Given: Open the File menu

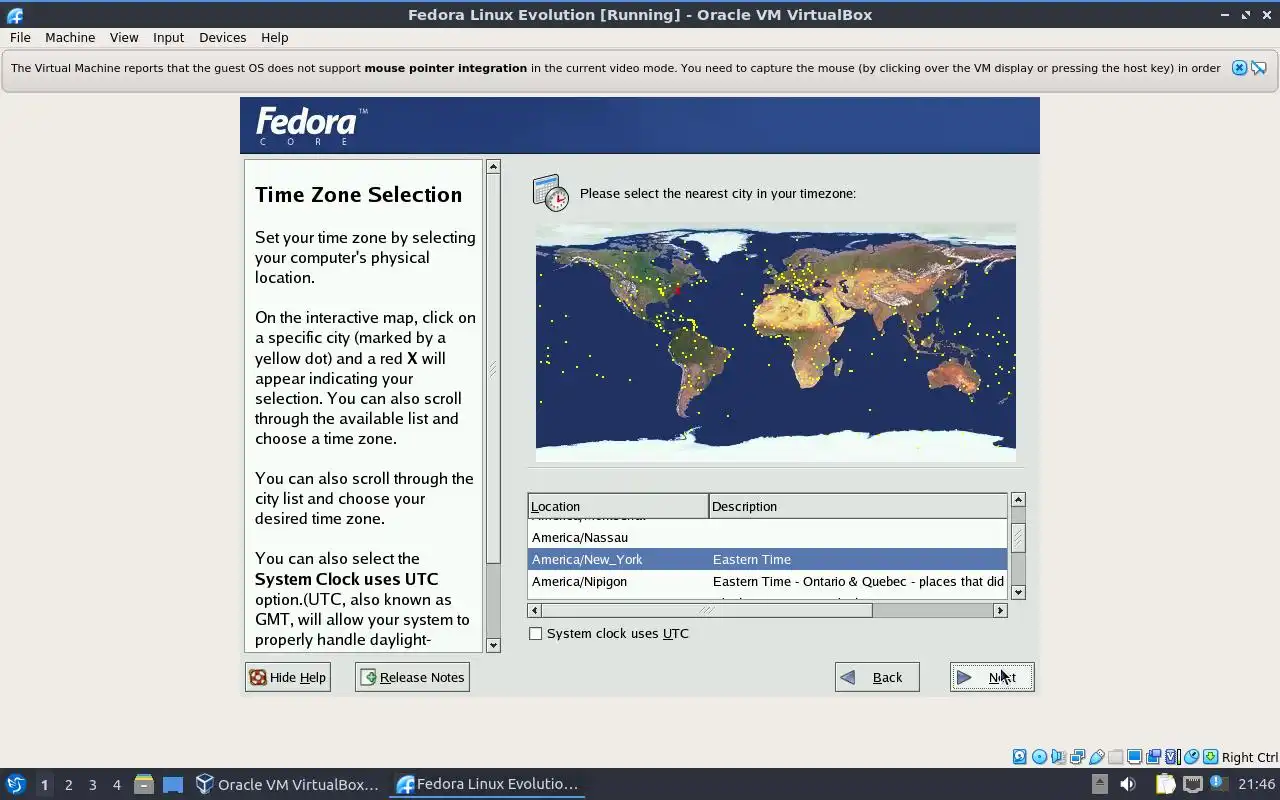Looking at the screenshot, I should tap(20, 37).
